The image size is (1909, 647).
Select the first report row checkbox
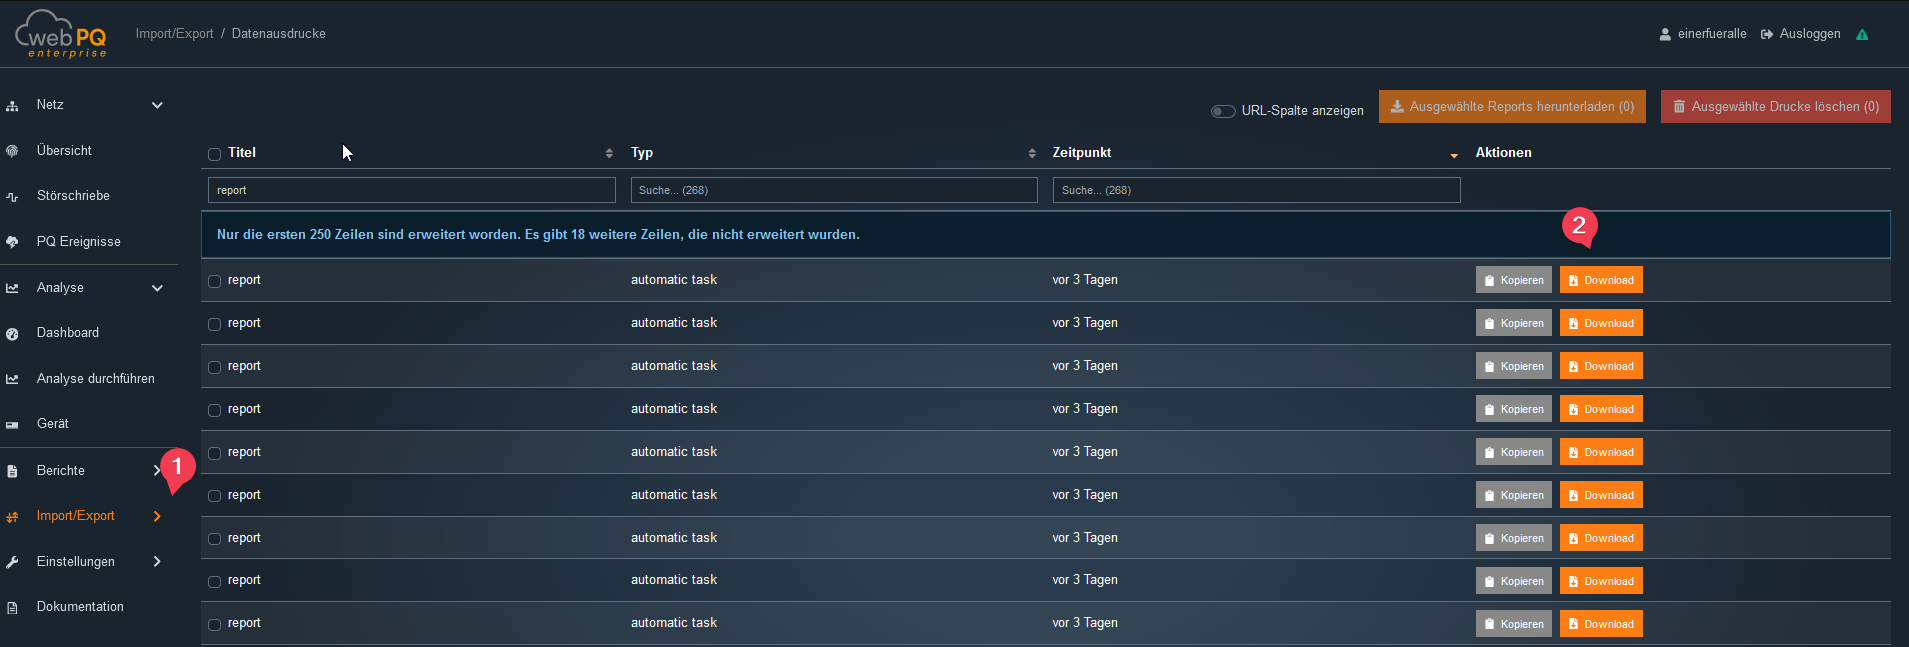(214, 281)
